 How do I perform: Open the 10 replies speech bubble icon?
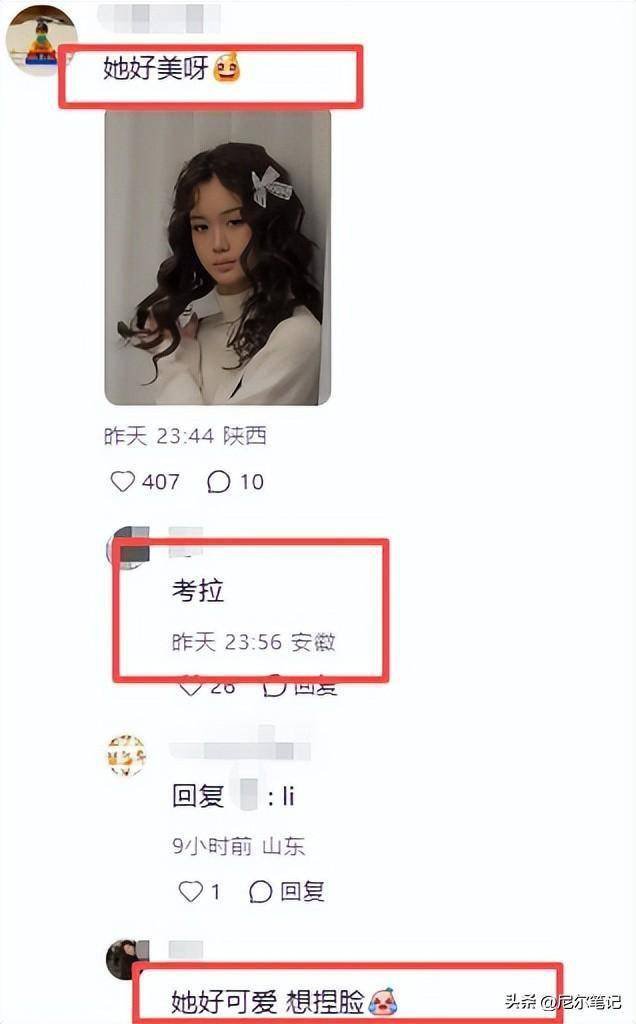pos(219,482)
